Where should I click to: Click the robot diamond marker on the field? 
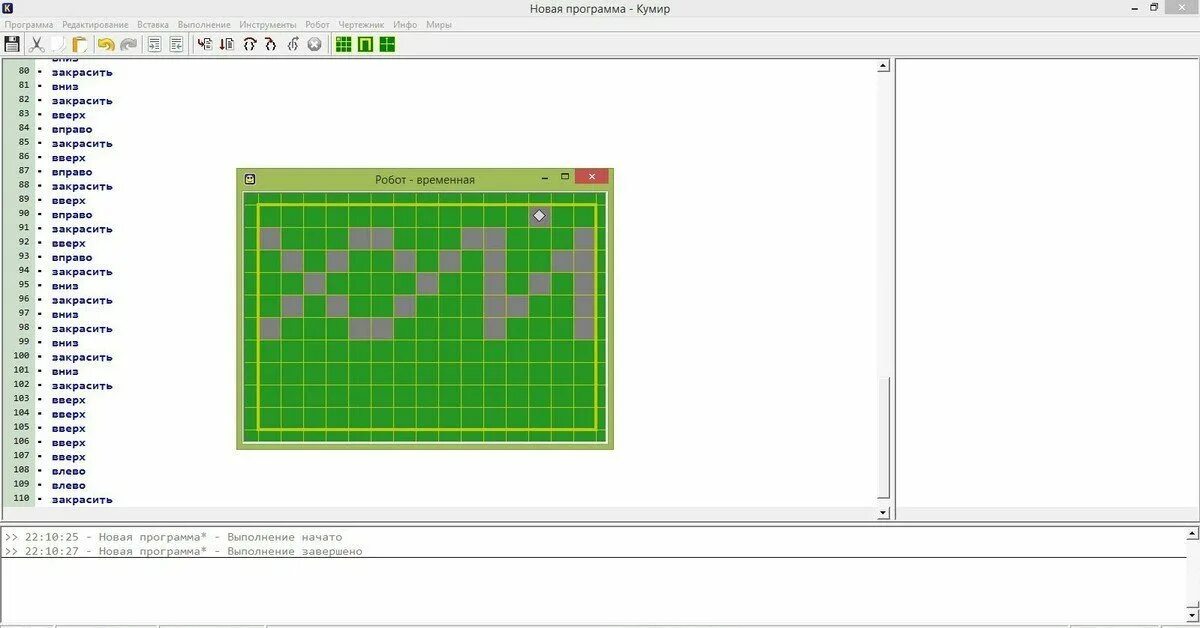pos(539,216)
